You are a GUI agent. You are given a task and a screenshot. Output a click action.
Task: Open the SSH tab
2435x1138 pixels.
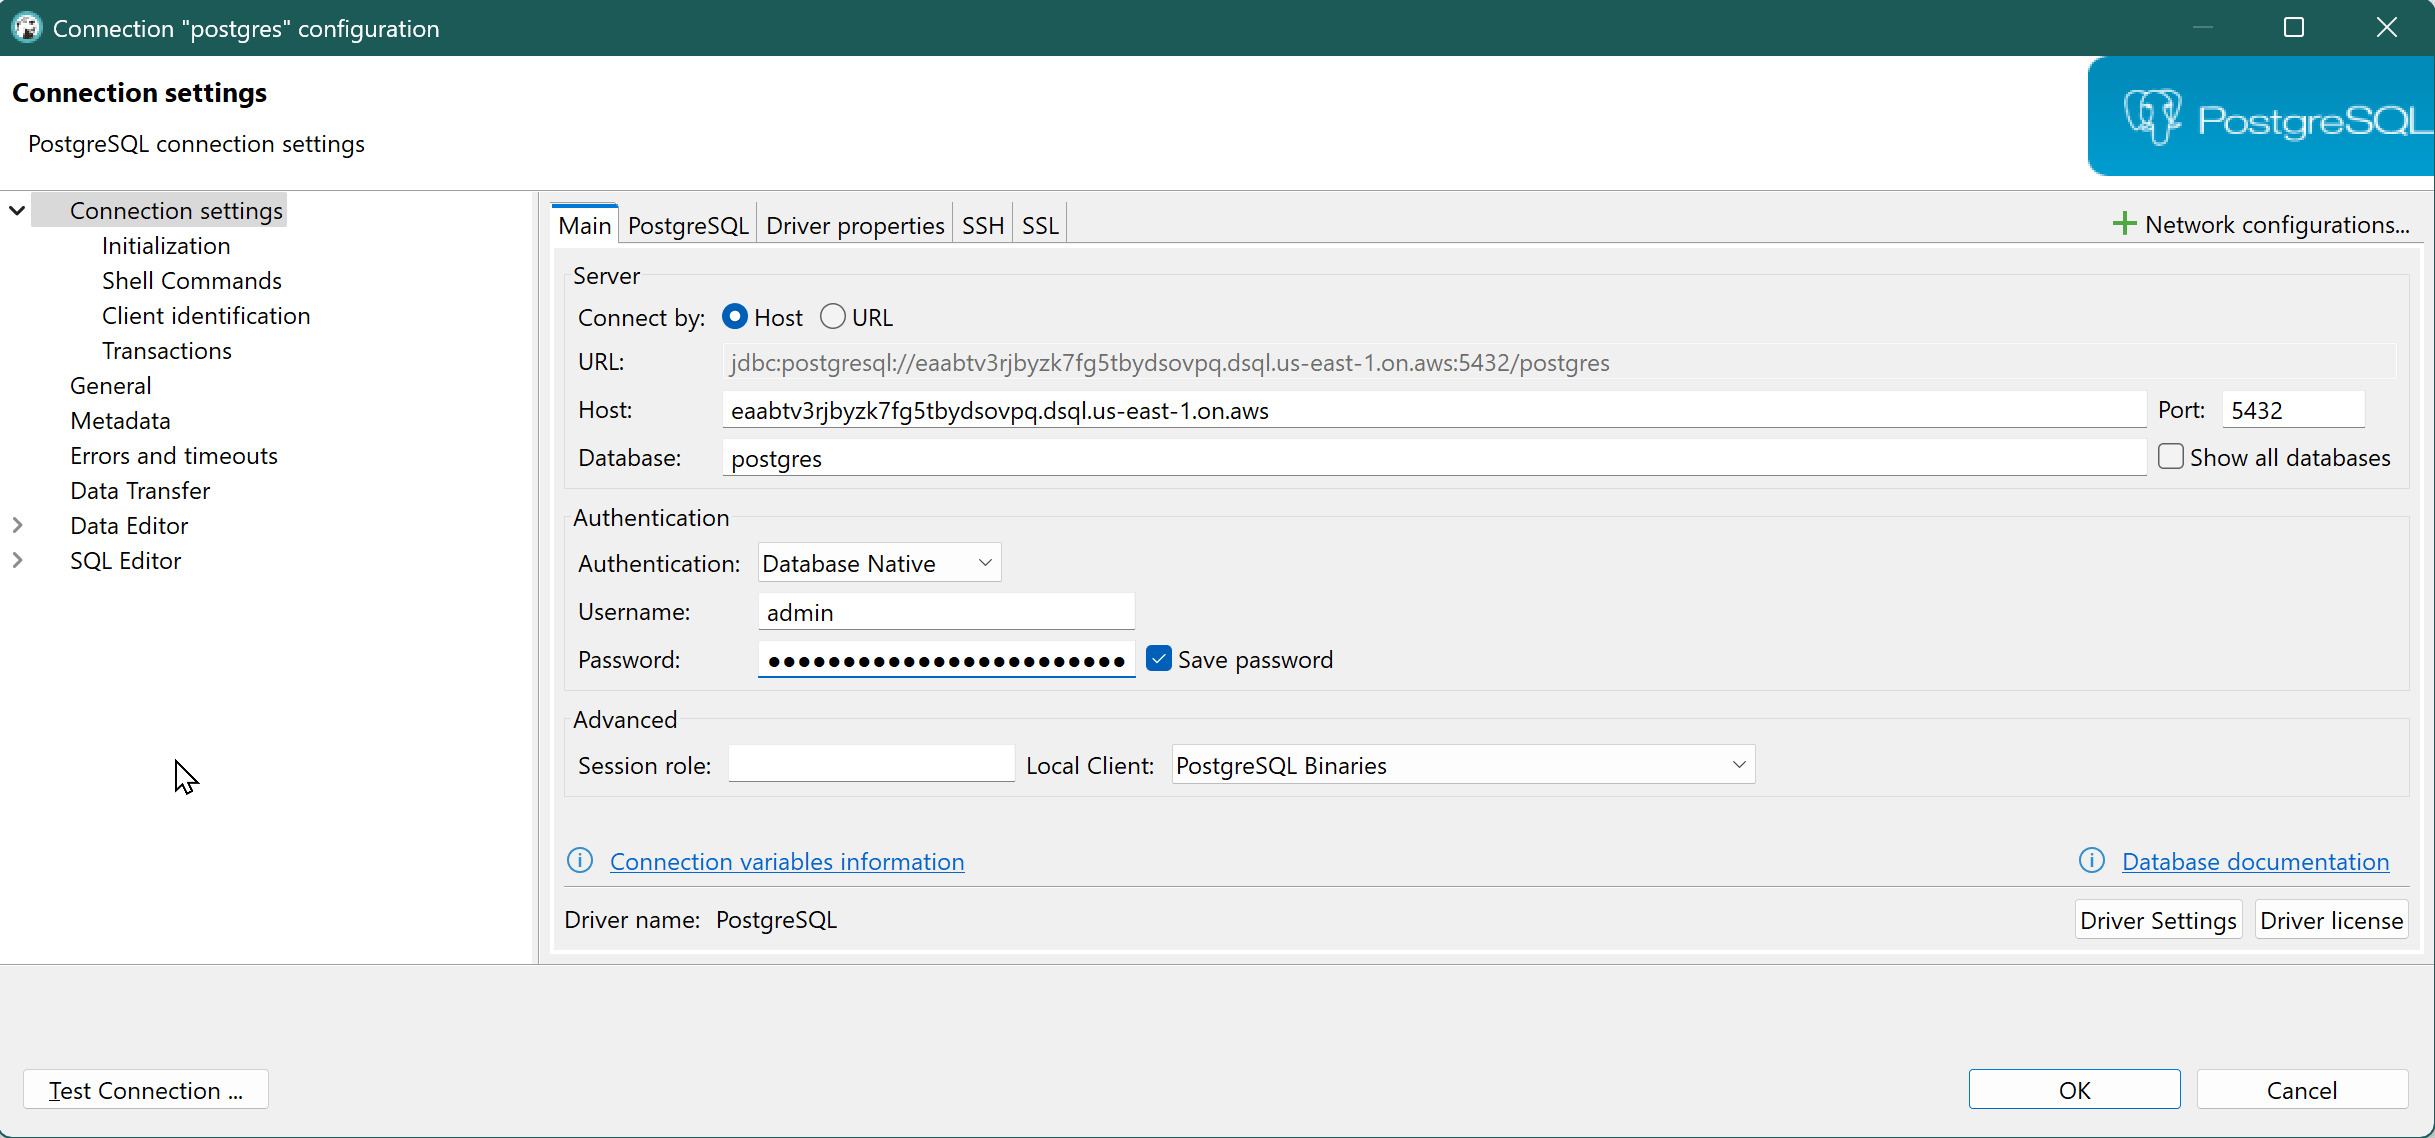point(983,225)
